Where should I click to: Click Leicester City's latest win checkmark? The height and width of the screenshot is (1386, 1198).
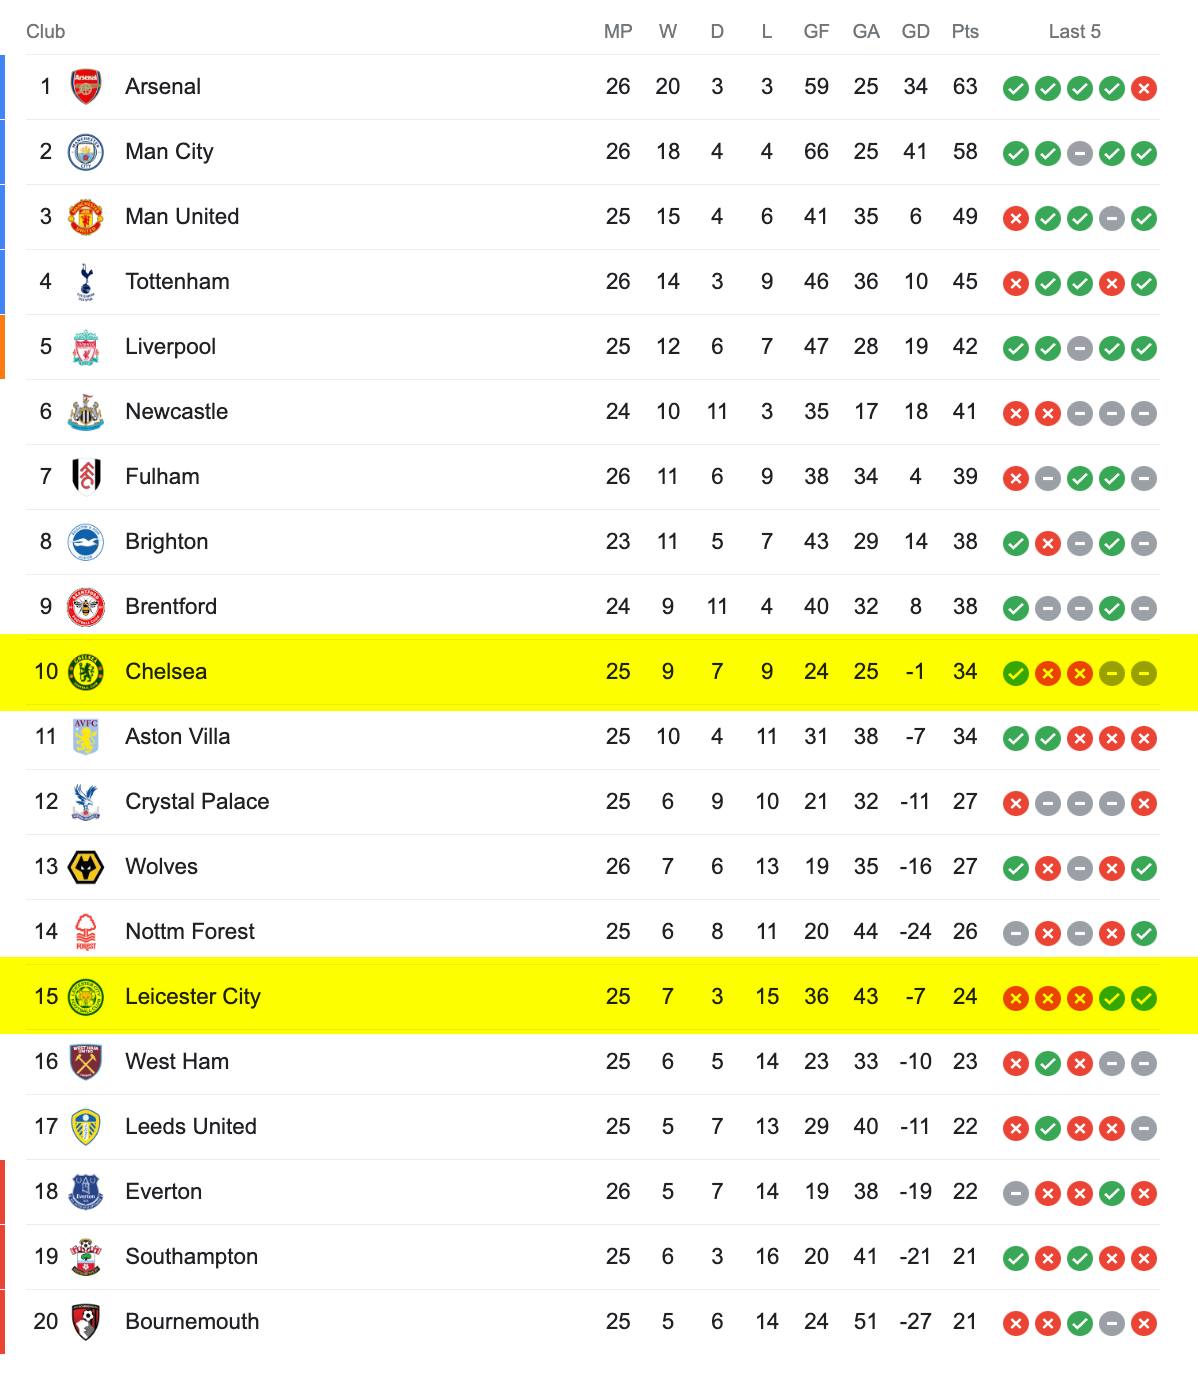[1144, 998]
